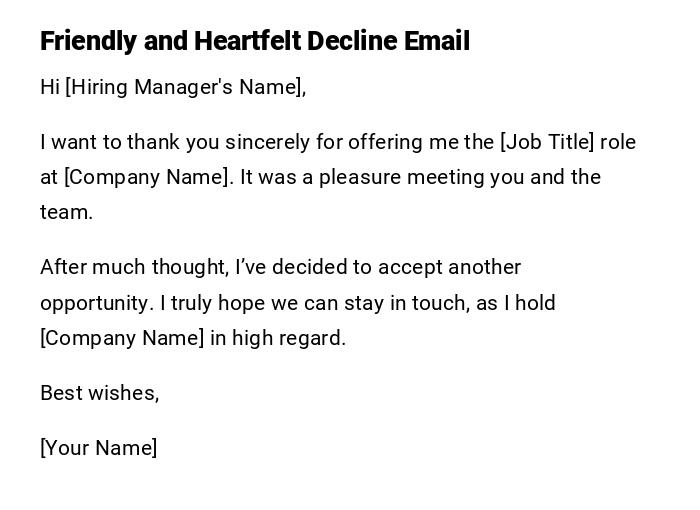Image resolution: width=700 pixels, height=510 pixels.
Task: Click the word "Hi" in the greeting
Action: (50, 87)
